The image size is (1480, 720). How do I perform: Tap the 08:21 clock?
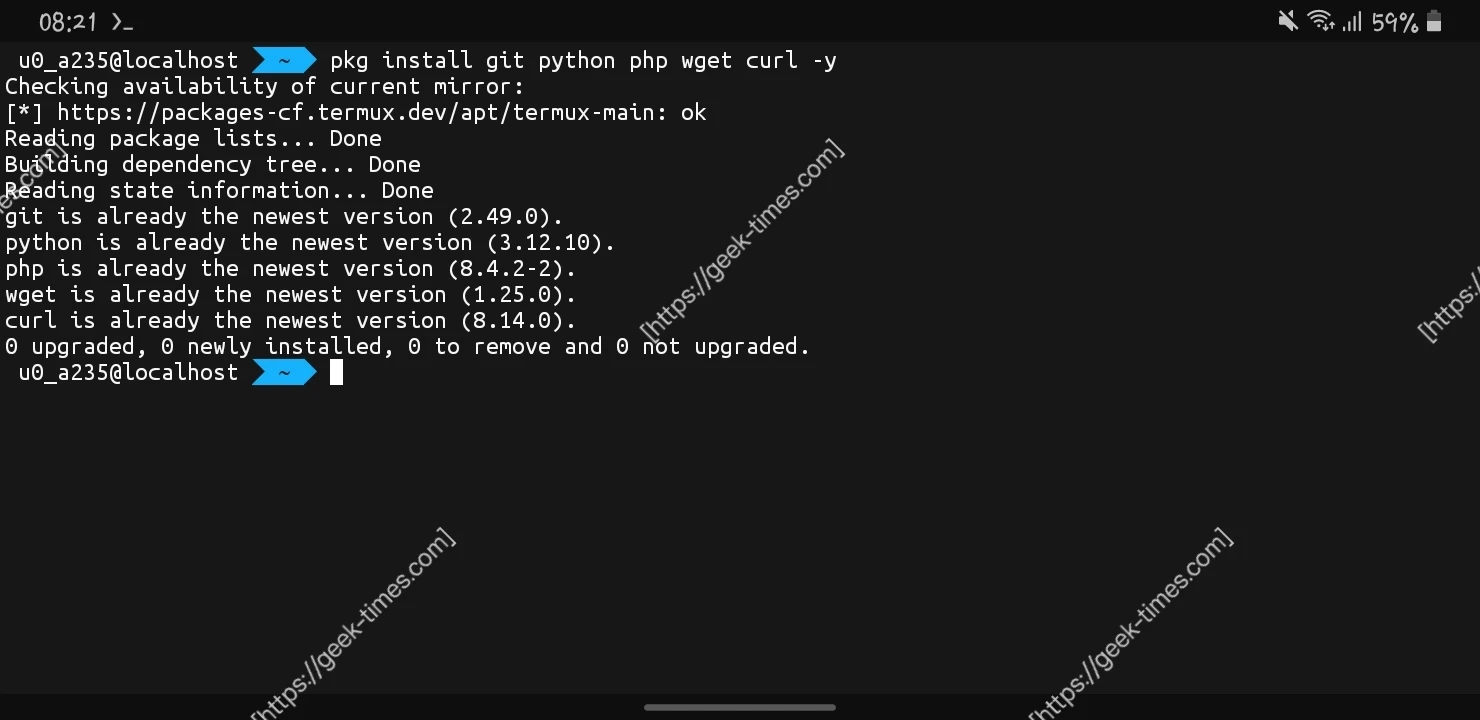click(68, 22)
